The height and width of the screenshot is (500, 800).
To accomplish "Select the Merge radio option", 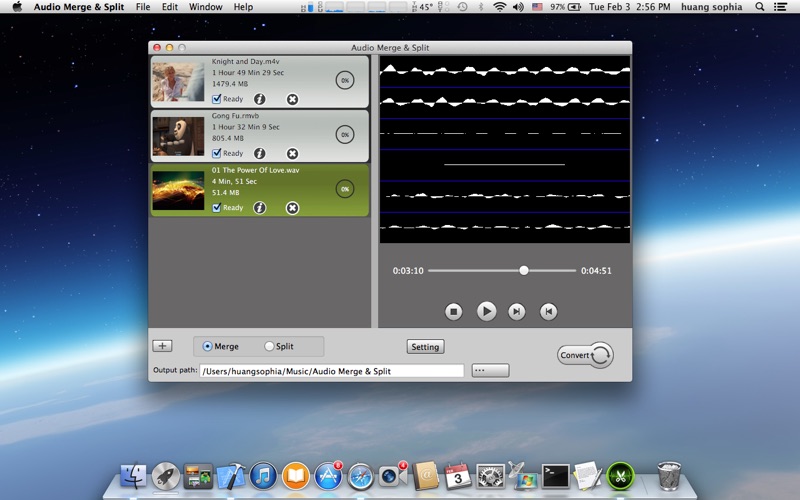I will pyautogui.click(x=208, y=347).
